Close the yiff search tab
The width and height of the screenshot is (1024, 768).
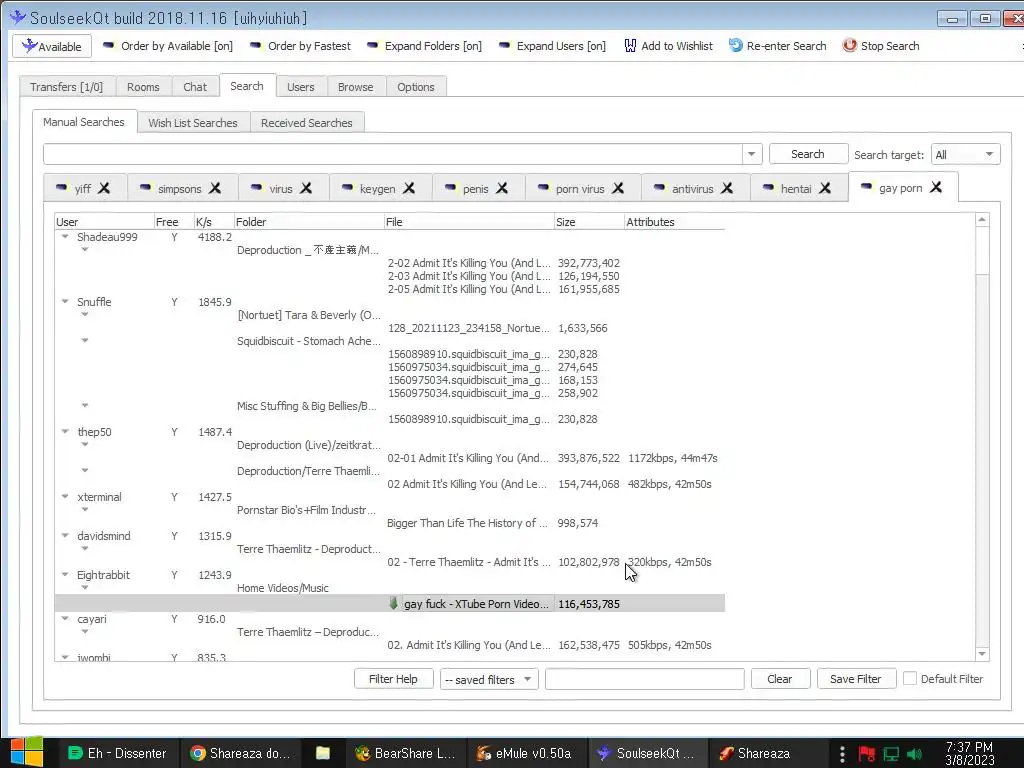tap(104, 188)
